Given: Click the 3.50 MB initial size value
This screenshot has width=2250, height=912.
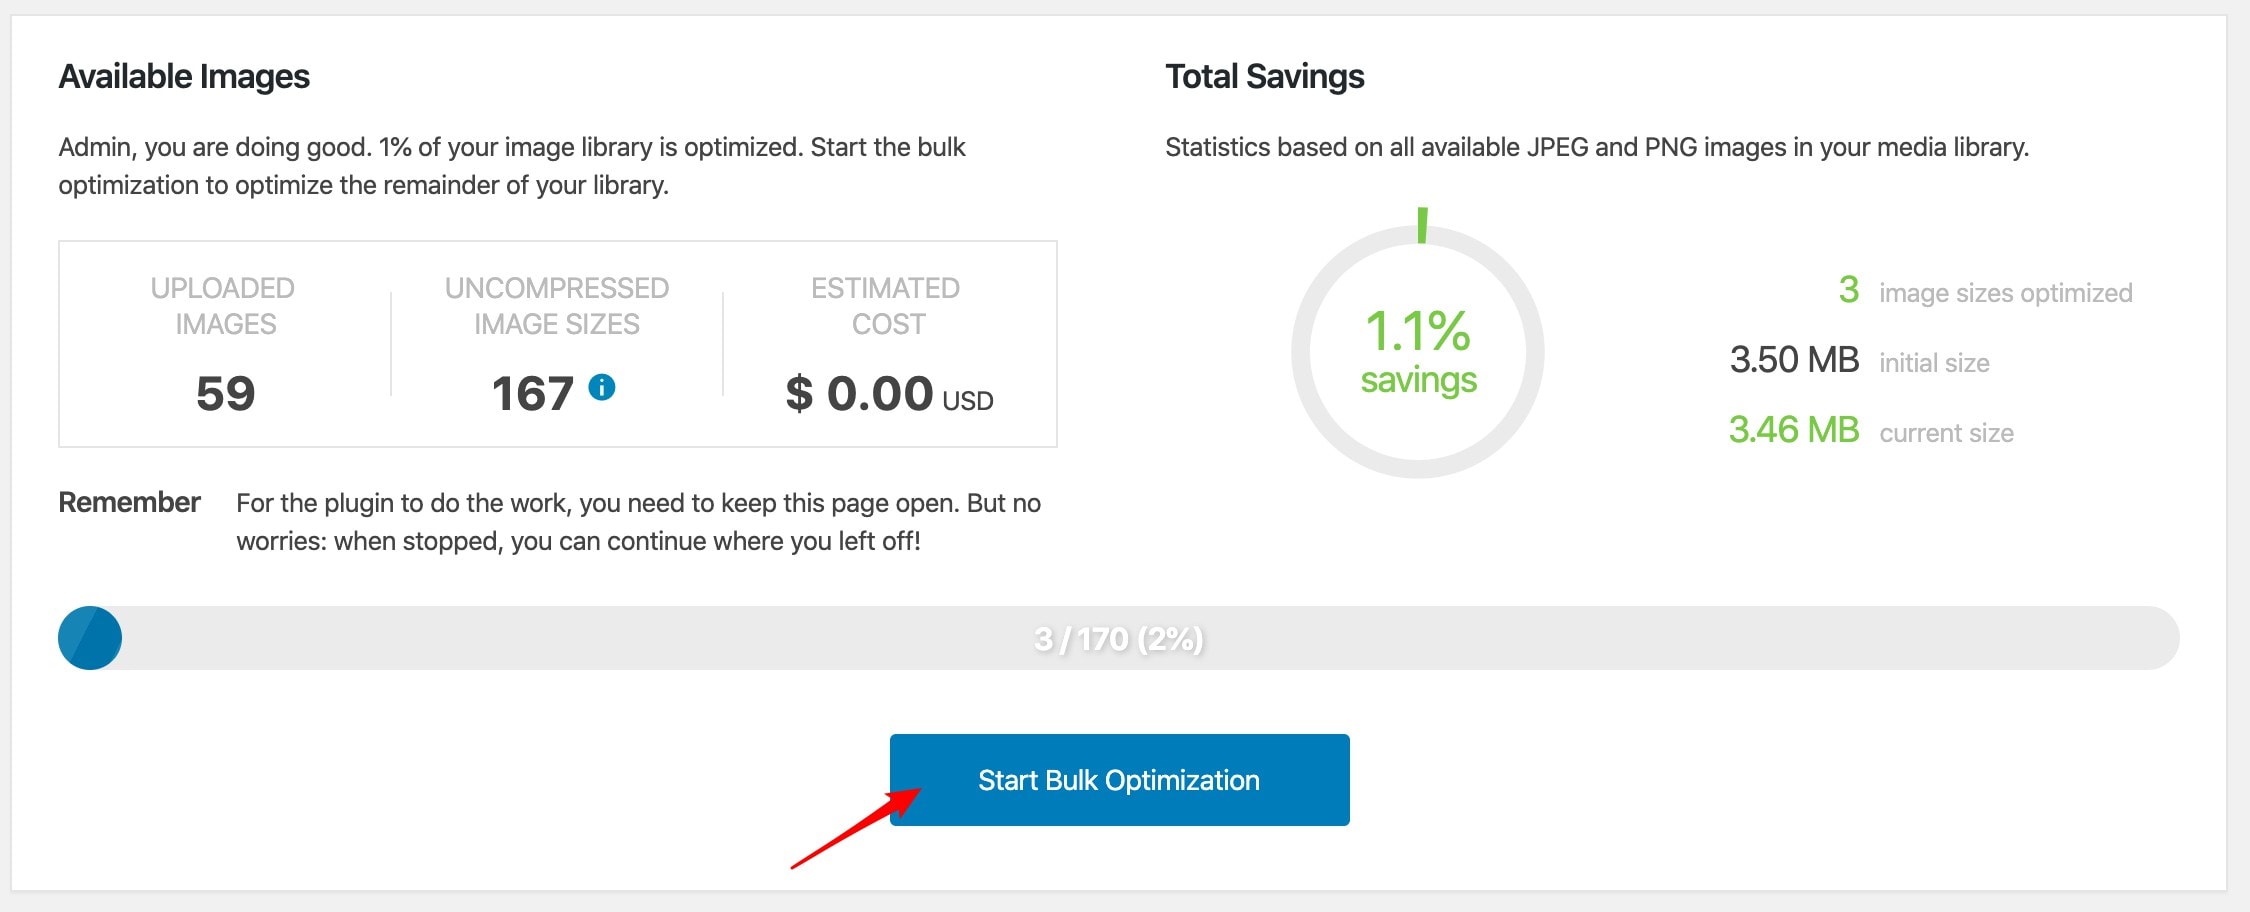Looking at the screenshot, I should point(1794,360).
